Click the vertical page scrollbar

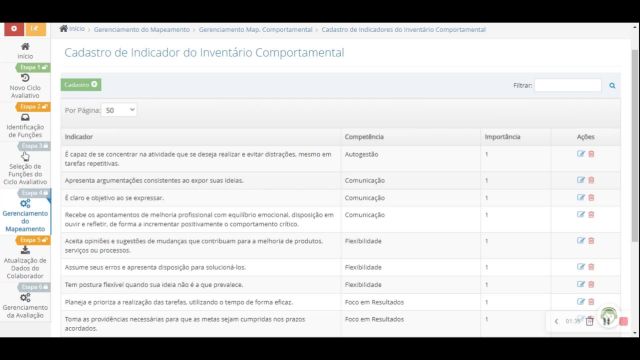634,145
